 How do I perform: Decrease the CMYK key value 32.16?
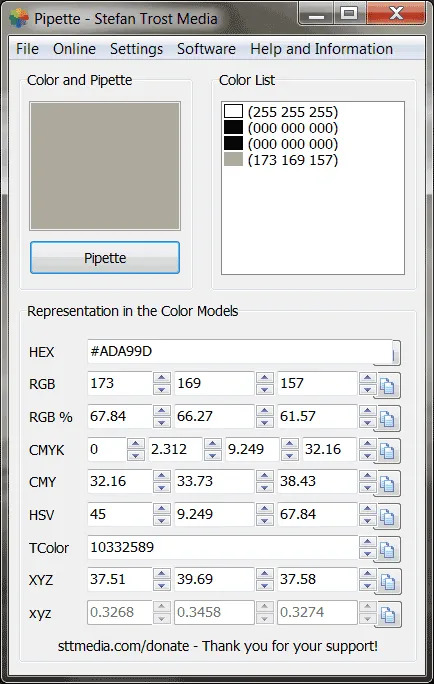pyautogui.click(x=368, y=455)
